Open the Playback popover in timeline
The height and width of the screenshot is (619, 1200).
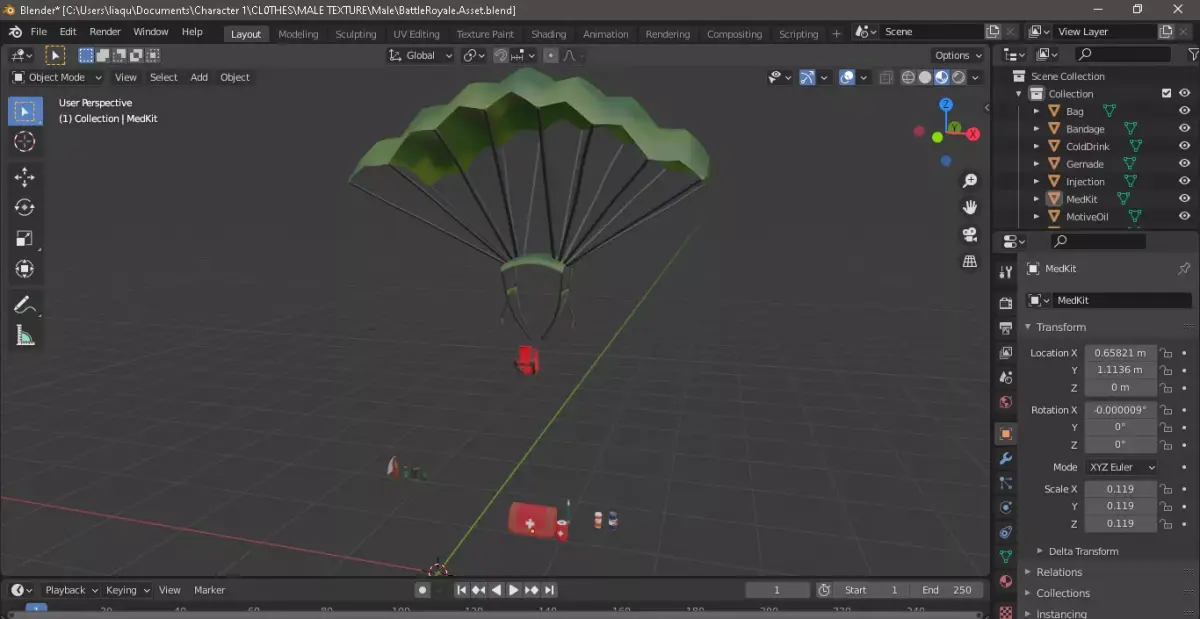tap(70, 590)
